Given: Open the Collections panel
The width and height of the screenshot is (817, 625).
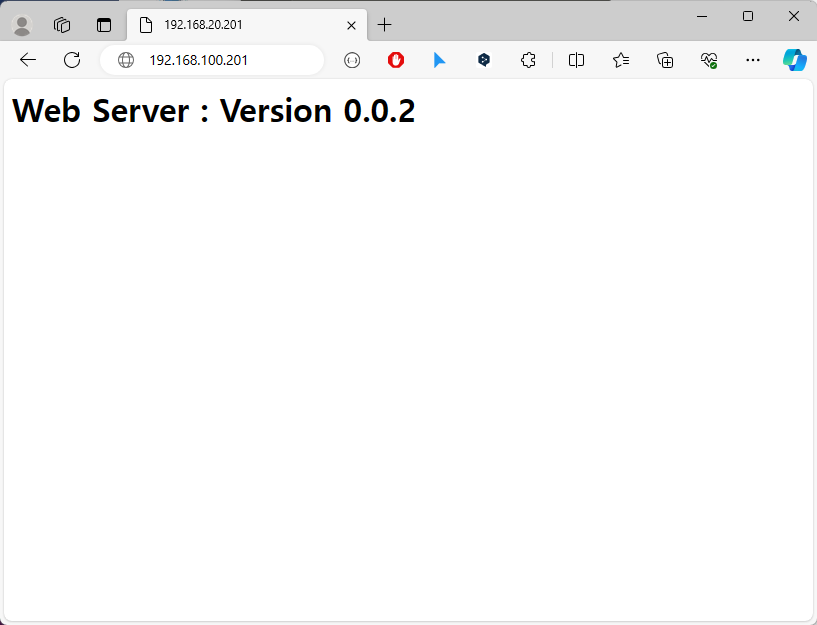Looking at the screenshot, I should pyautogui.click(x=665, y=60).
